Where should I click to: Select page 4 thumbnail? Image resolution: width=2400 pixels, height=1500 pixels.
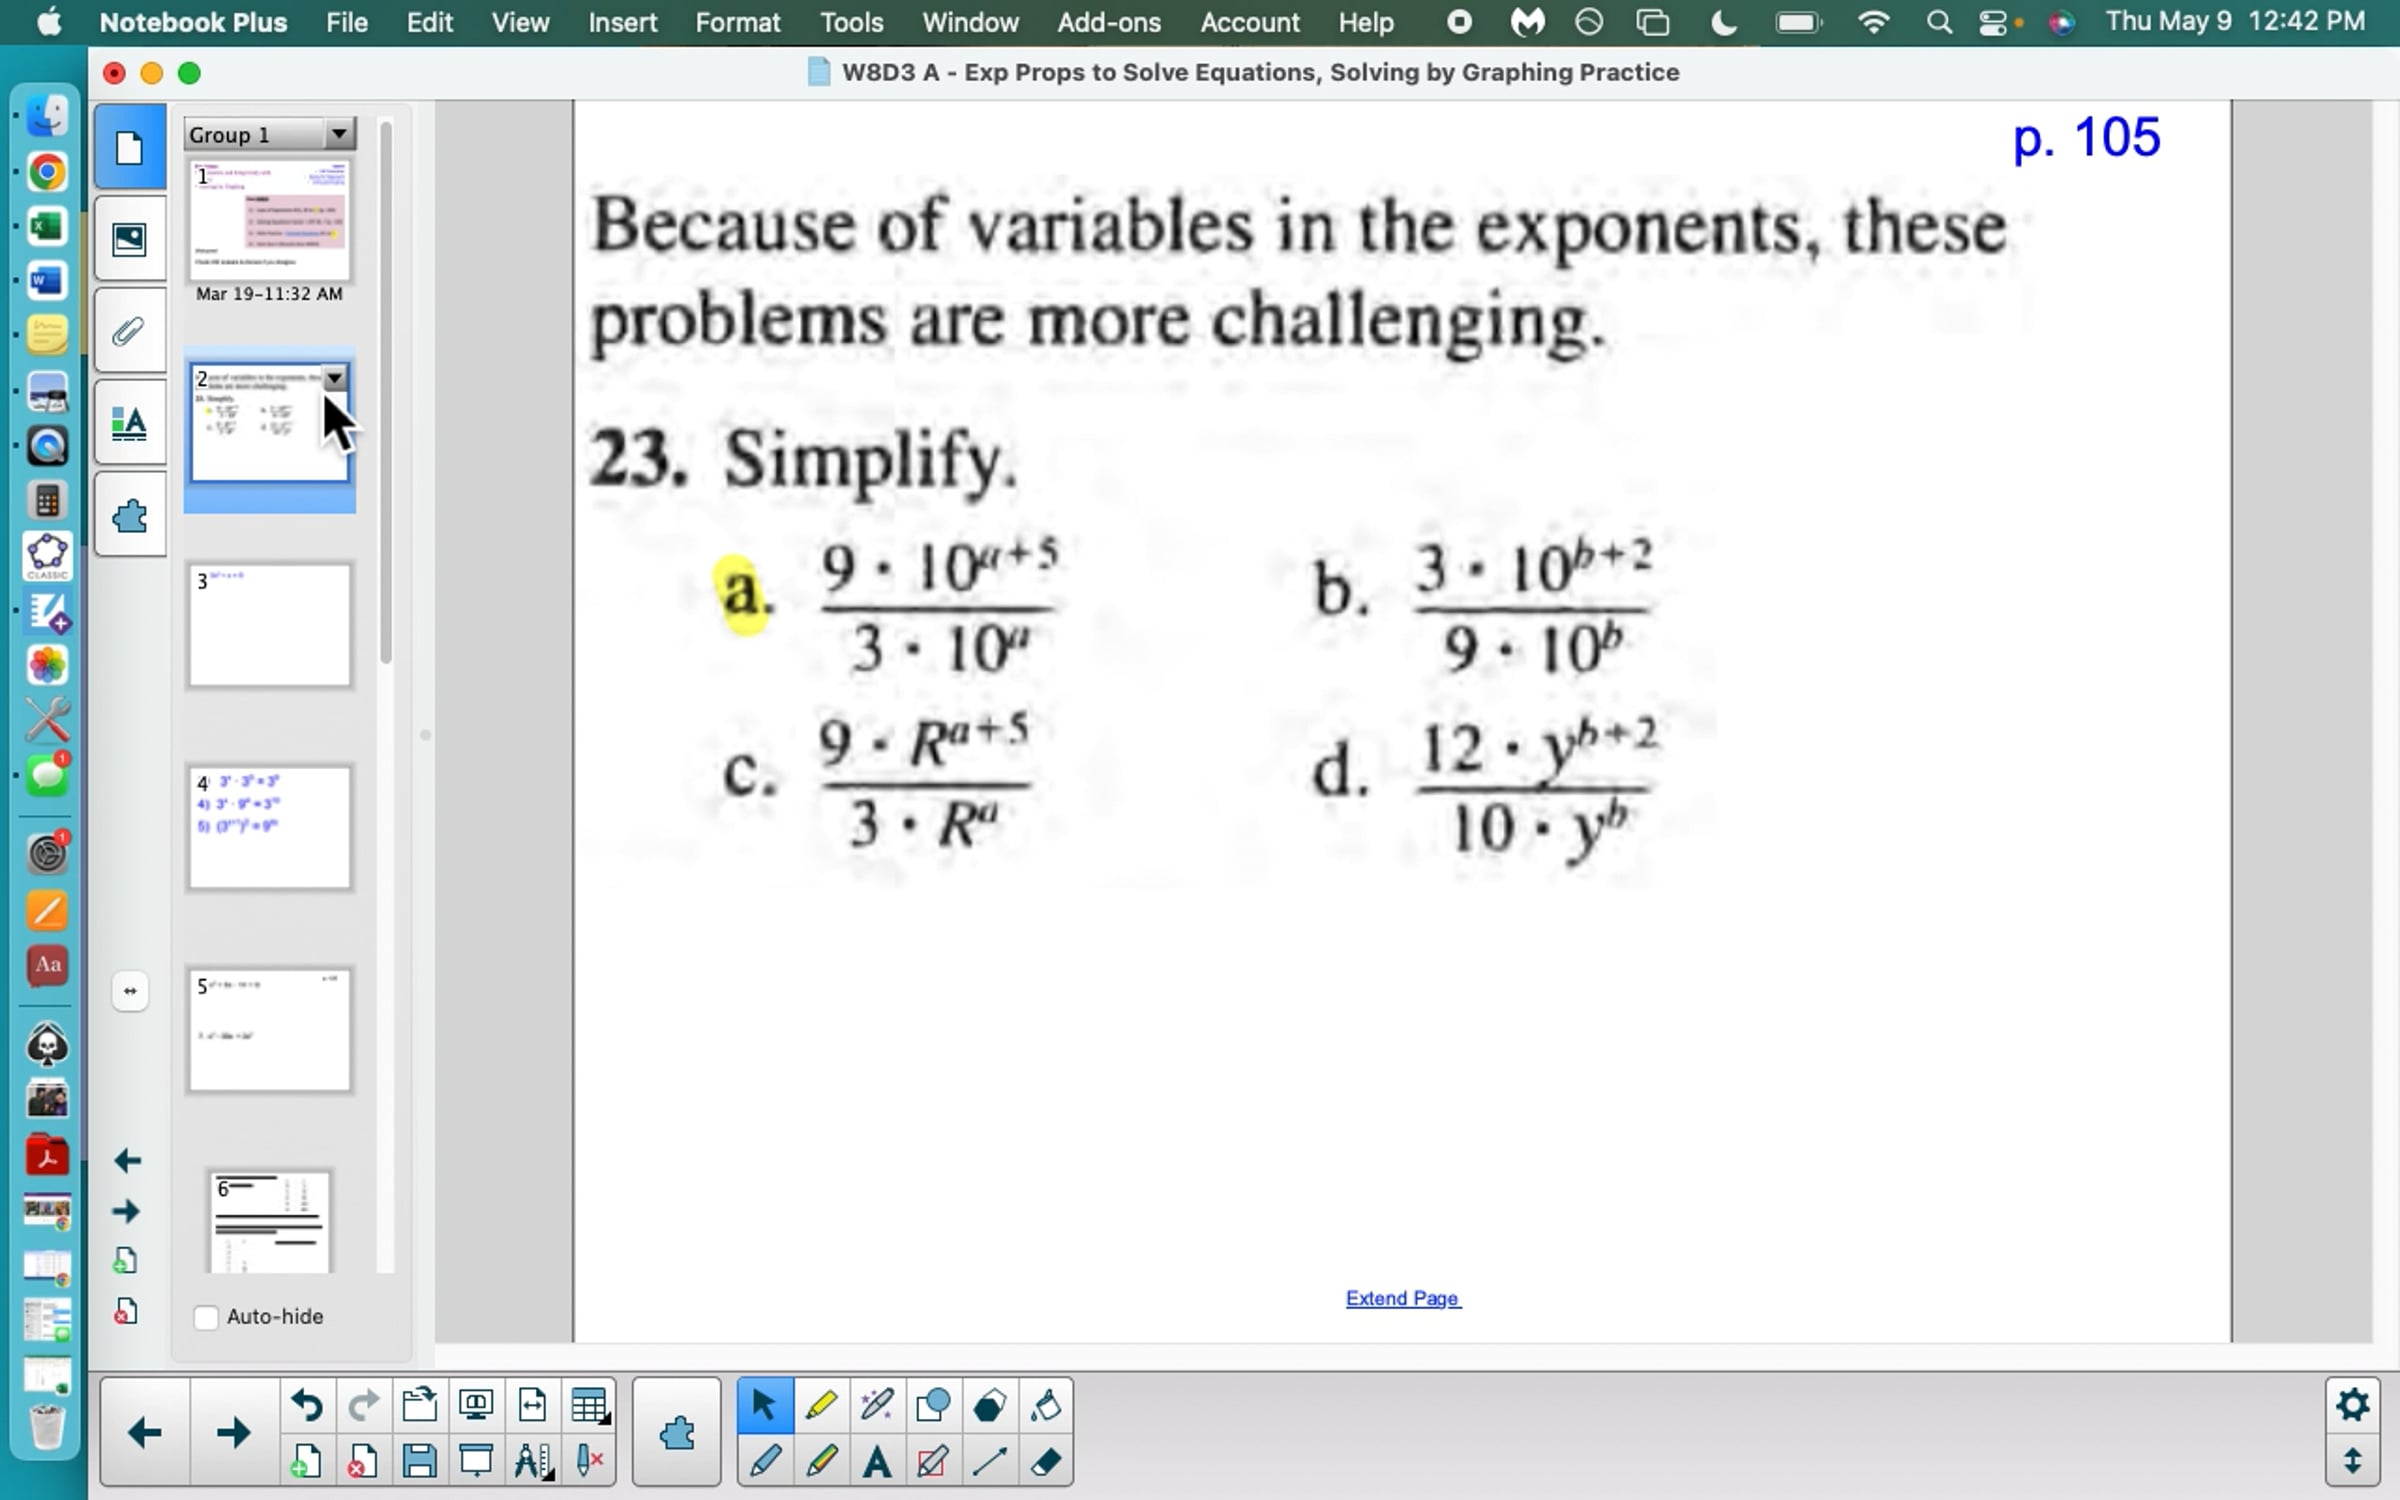tap(270, 828)
